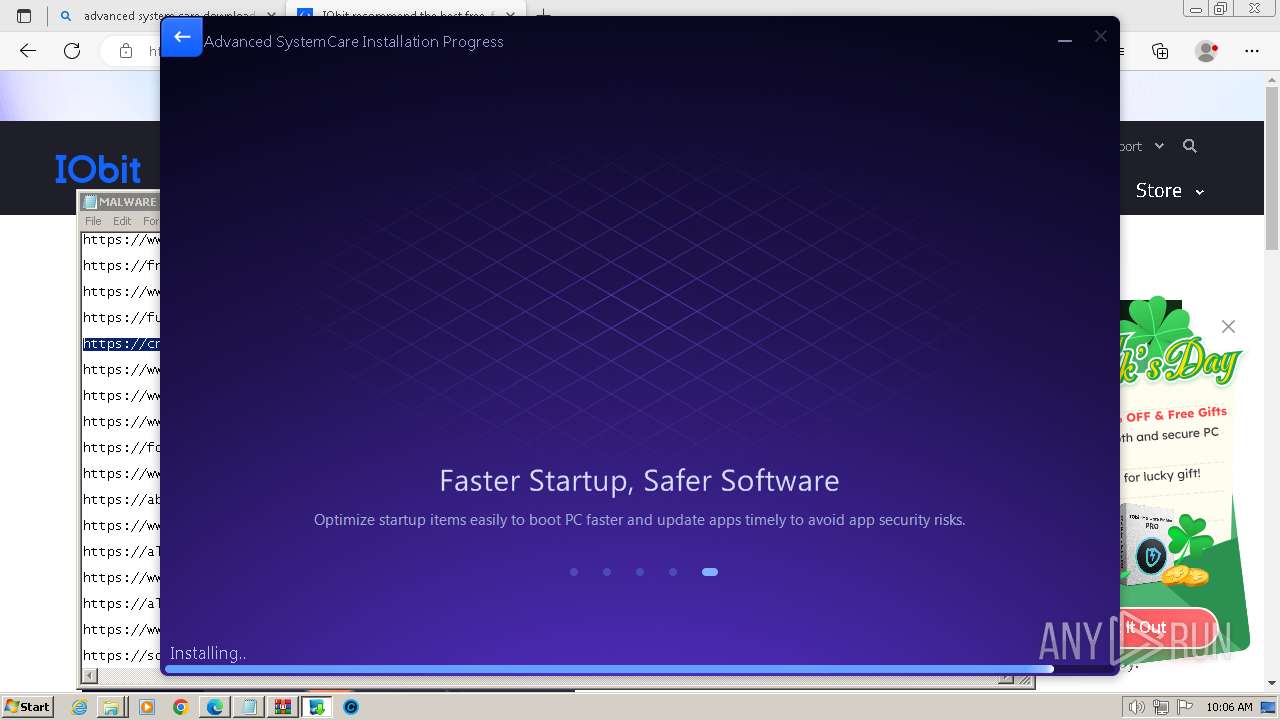The image size is (1280, 720).
Task: Expand the Store dropdown on IObit site
Action: [1170, 190]
